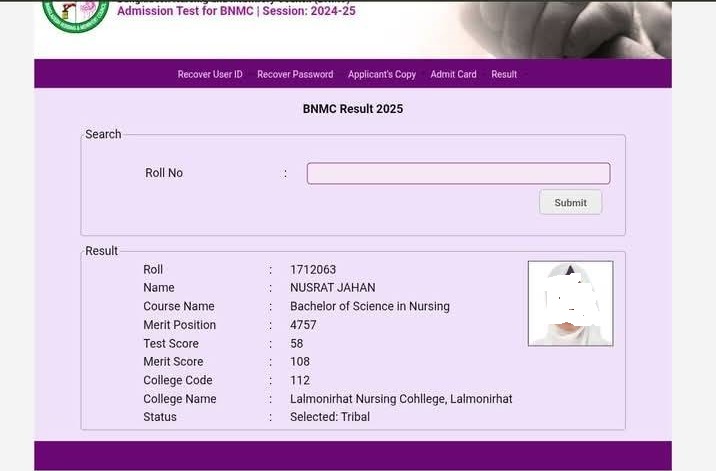Image resolution: width=716 pixels, height=471 pixels.
Task: Click the College Code label
Action: coord(178,381)
